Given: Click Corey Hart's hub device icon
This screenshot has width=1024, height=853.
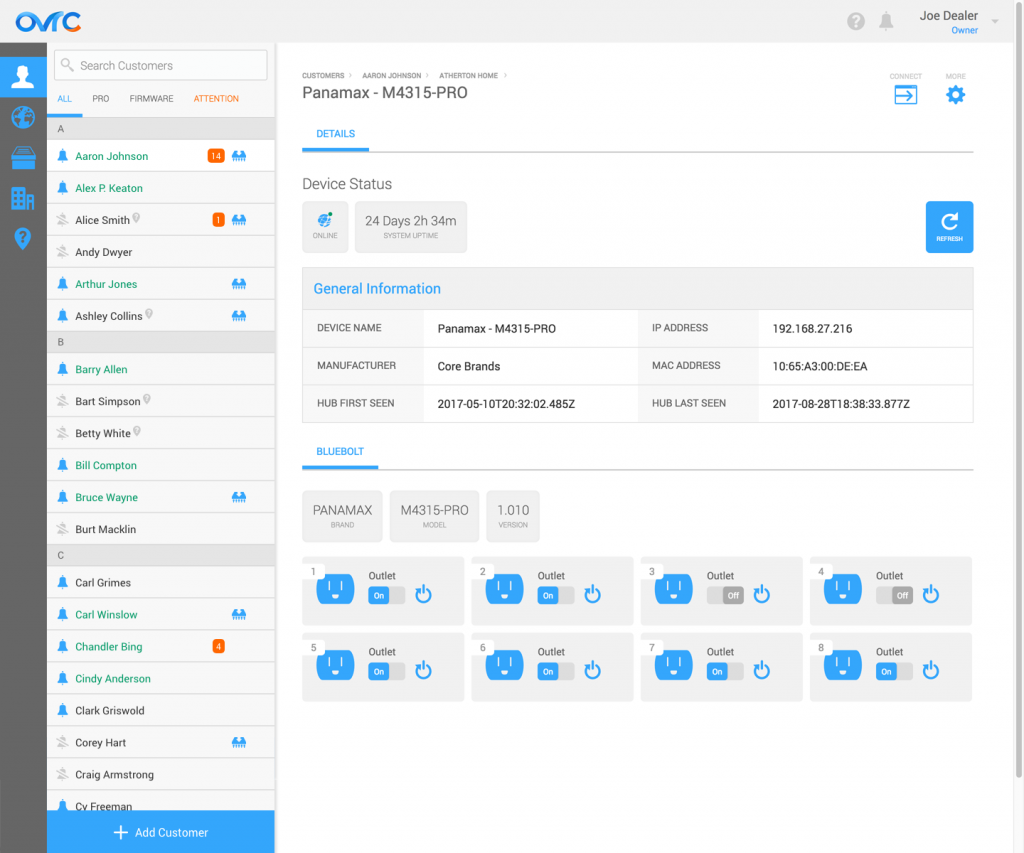Looking at the screenshot, I should 239,743.
